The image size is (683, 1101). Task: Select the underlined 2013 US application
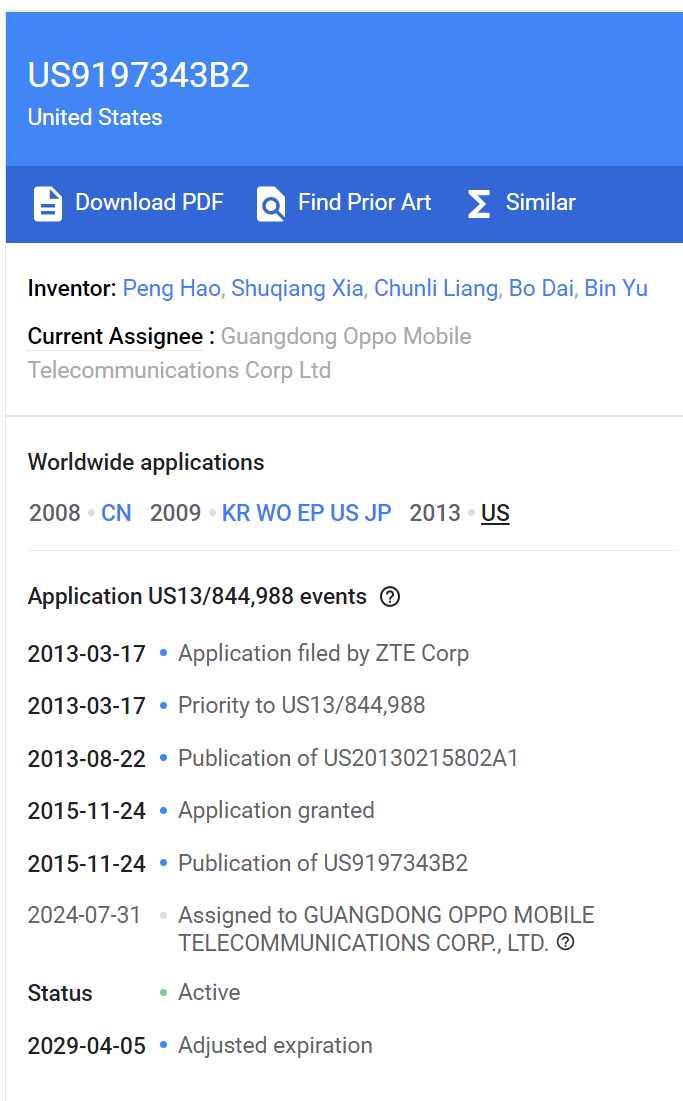(x=495, y=513)
